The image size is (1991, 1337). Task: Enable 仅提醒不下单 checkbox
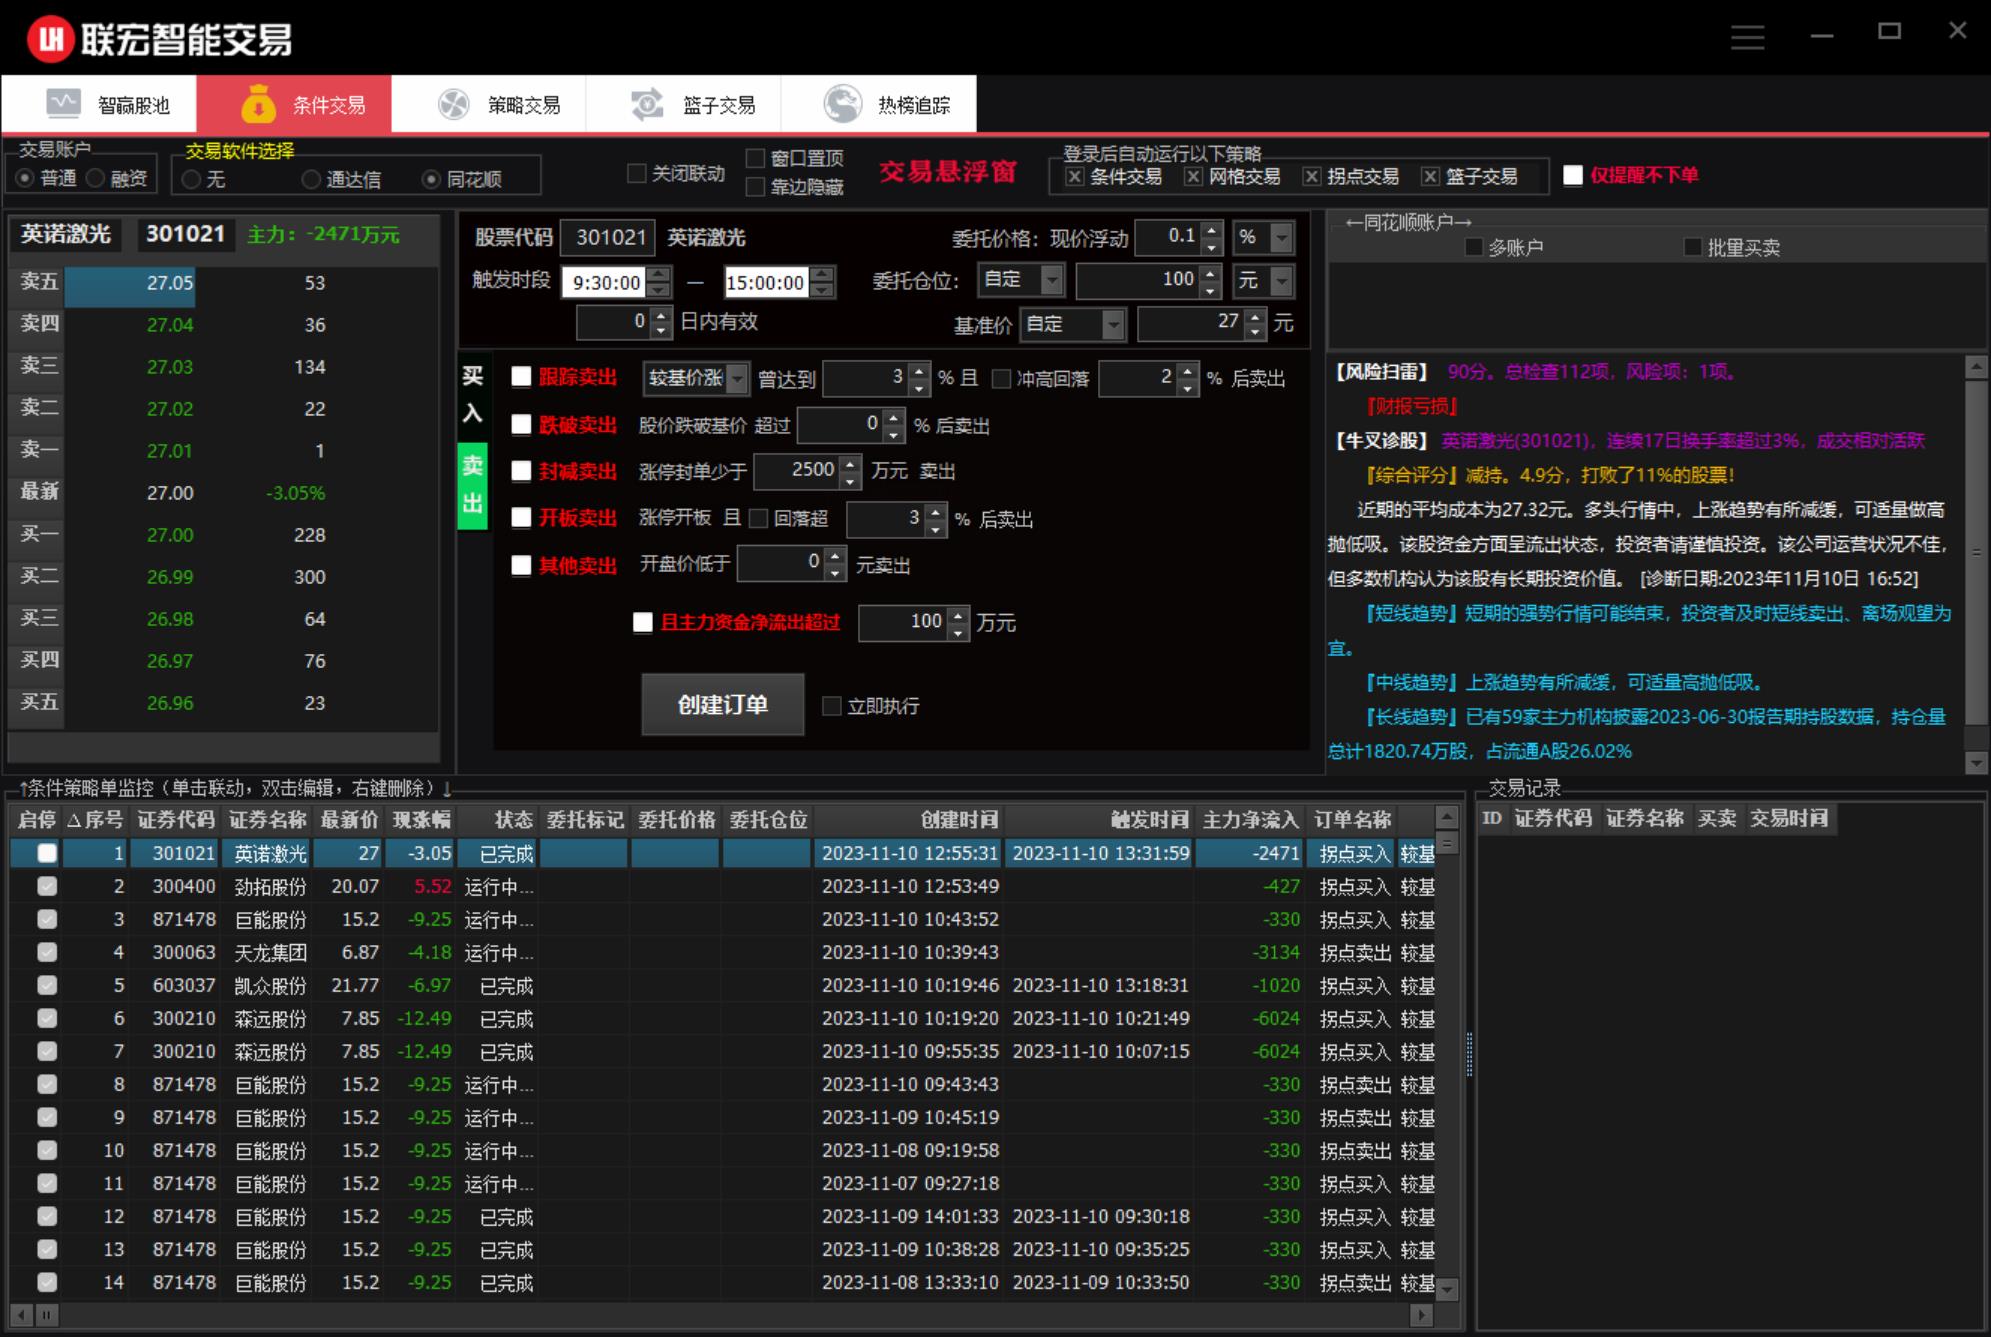tap(1573, 175)
